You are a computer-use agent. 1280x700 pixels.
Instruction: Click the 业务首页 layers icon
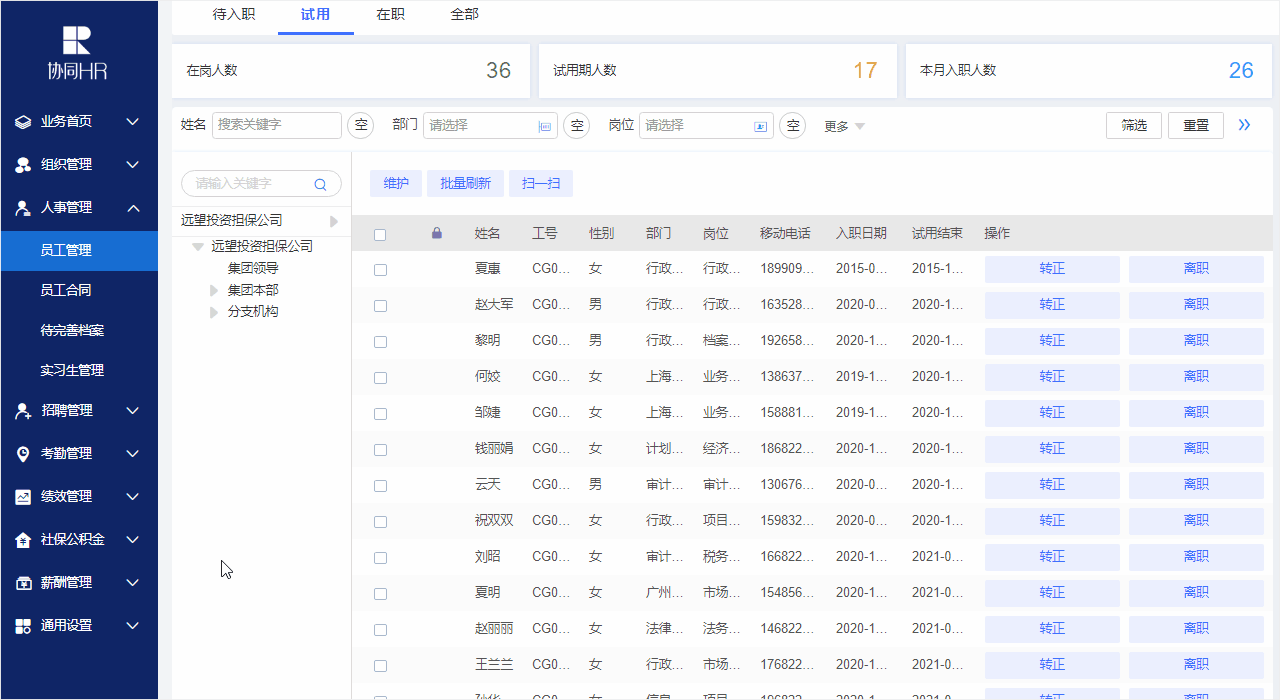point(23,122)
